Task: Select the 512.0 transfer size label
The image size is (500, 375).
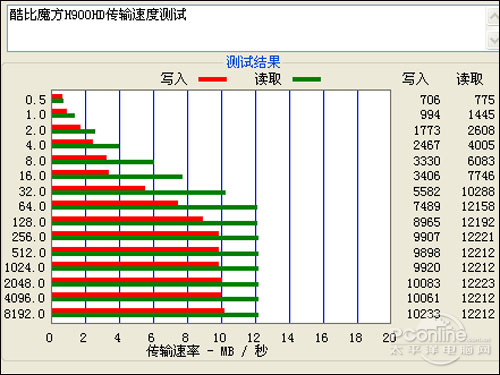Action: point(29,253)
